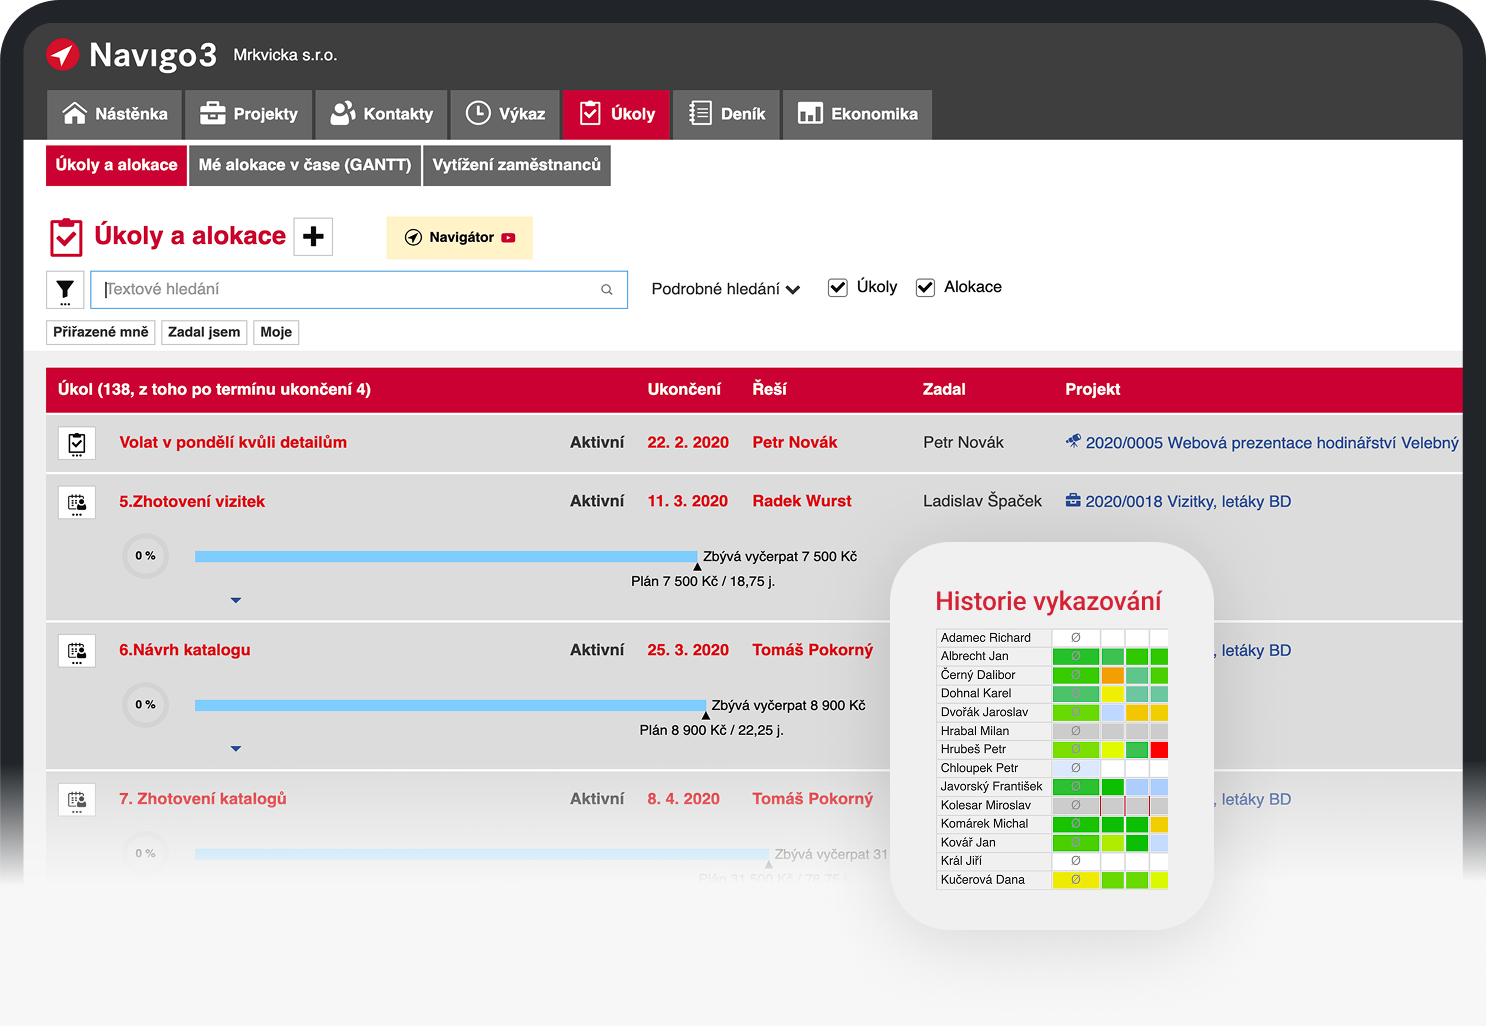The image size is (1486, 1026).
Task: Open project link 2020/0018 Vizitky, letáky BD
Action: pos(1187,502)
